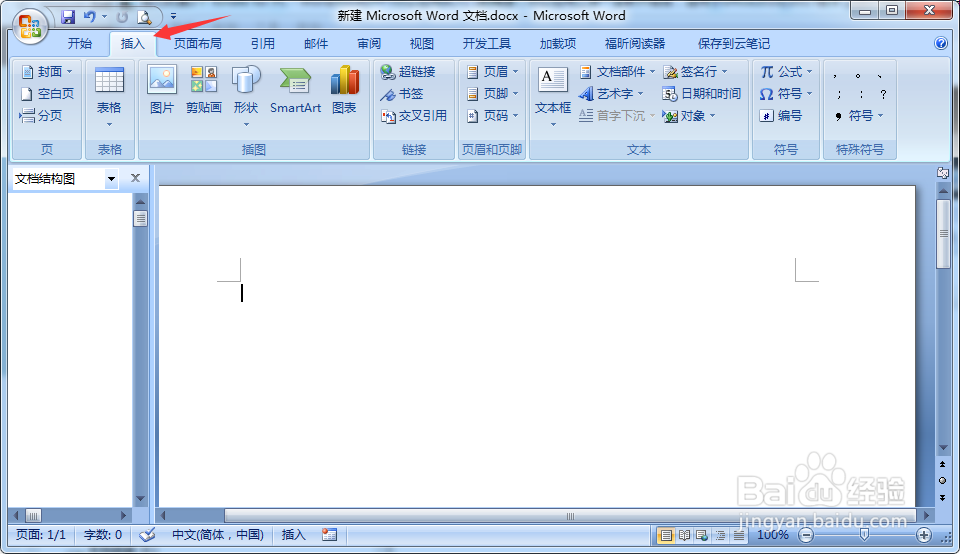Insert a blank page (空白页)

(x=47, y=94)
